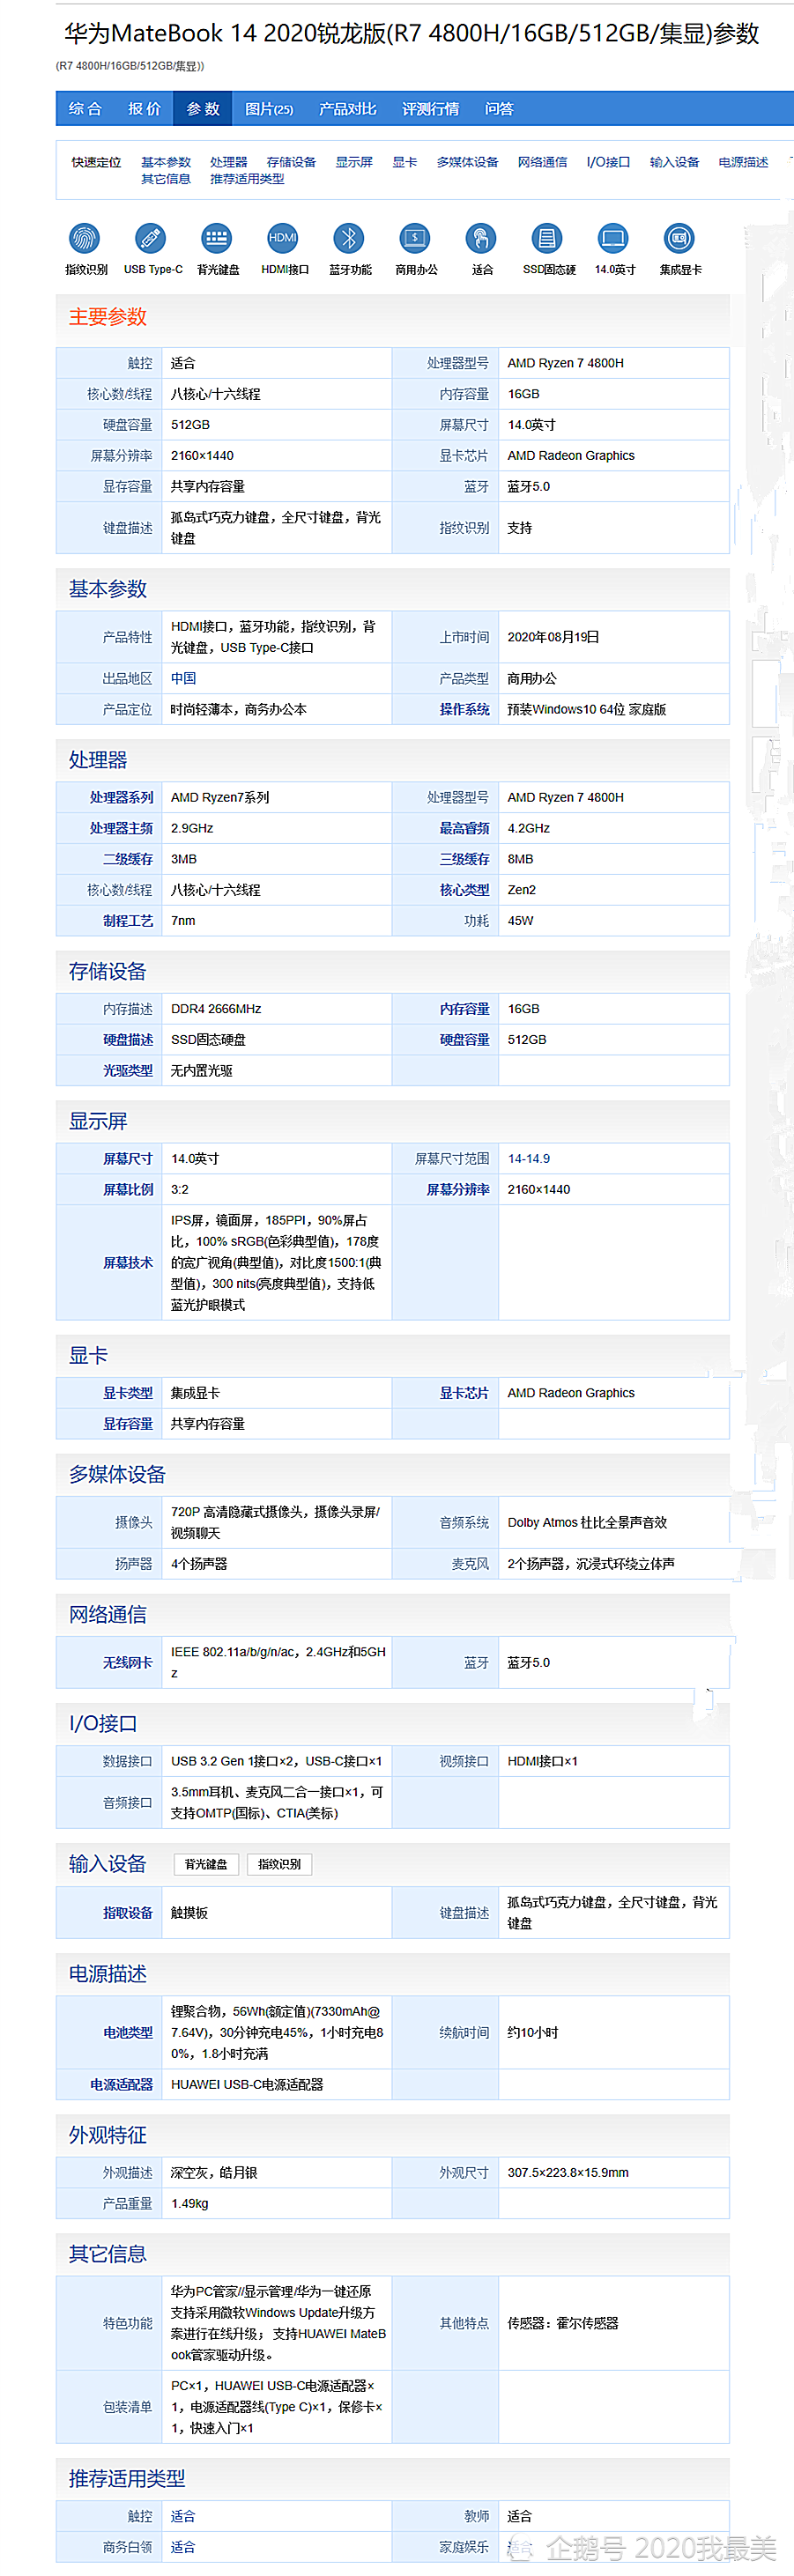Open the 报价 tab

click(144, 109)
